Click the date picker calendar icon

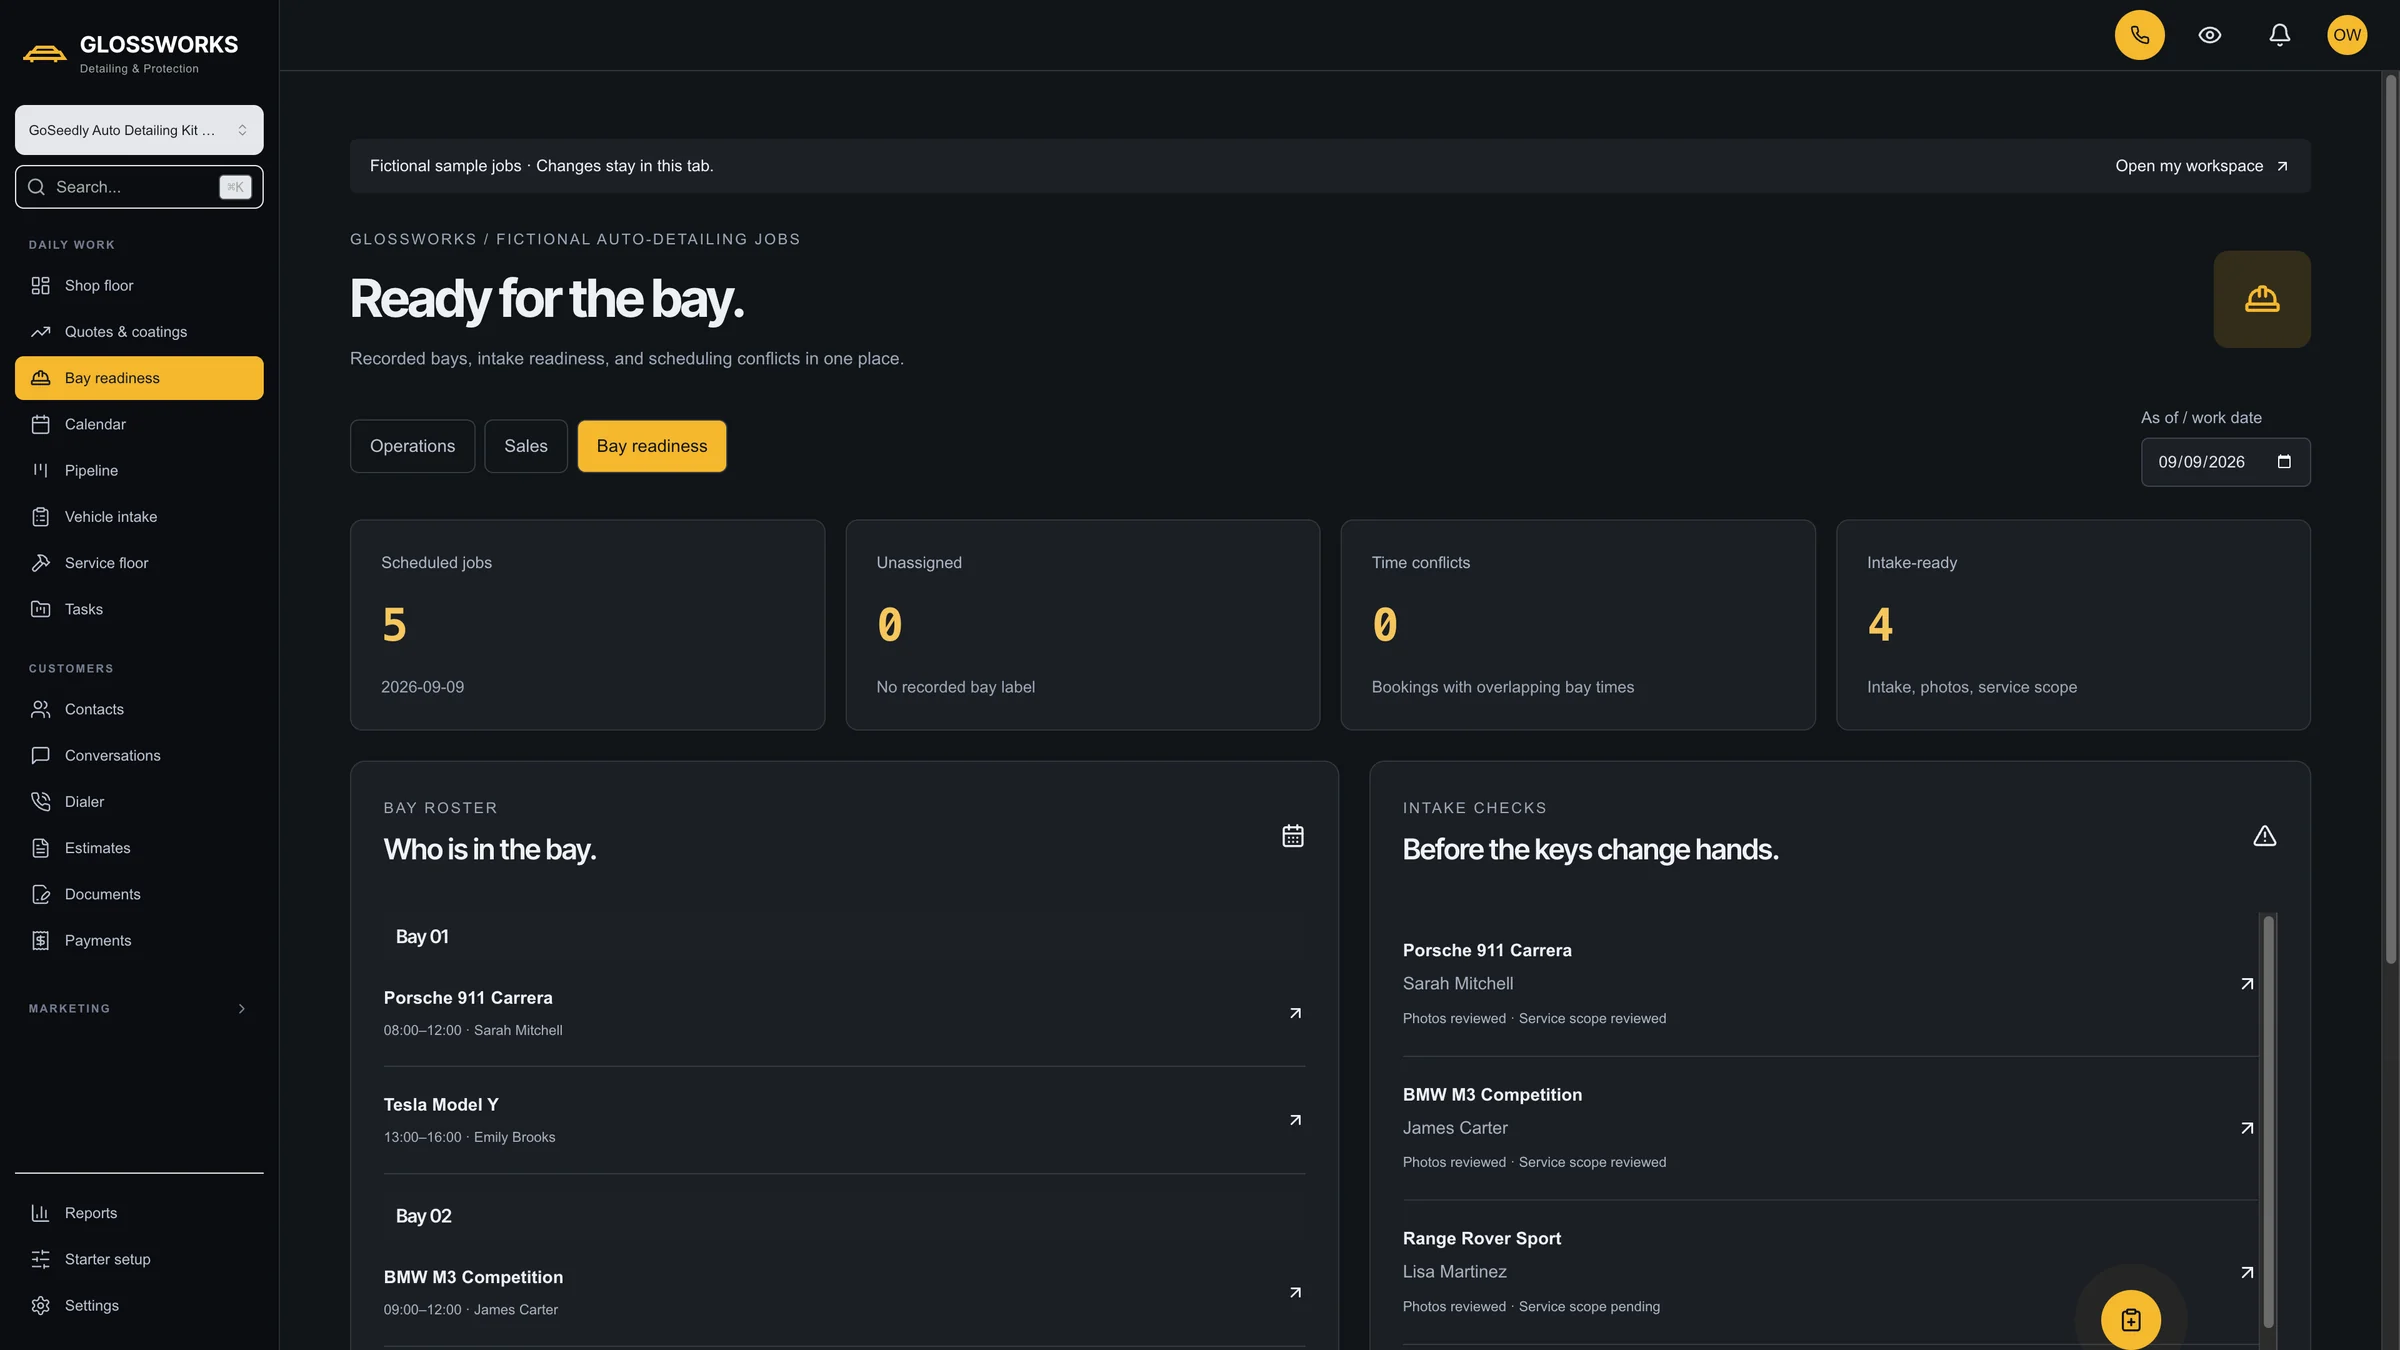click(2284, 462)
